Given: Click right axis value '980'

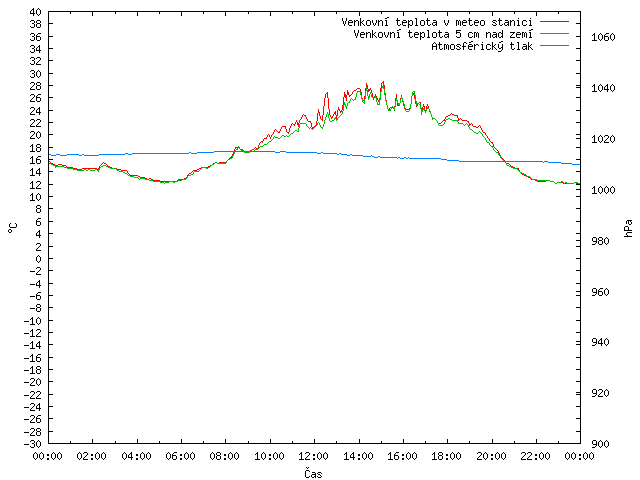Looking at the screenshot, I should pos(600,241).
